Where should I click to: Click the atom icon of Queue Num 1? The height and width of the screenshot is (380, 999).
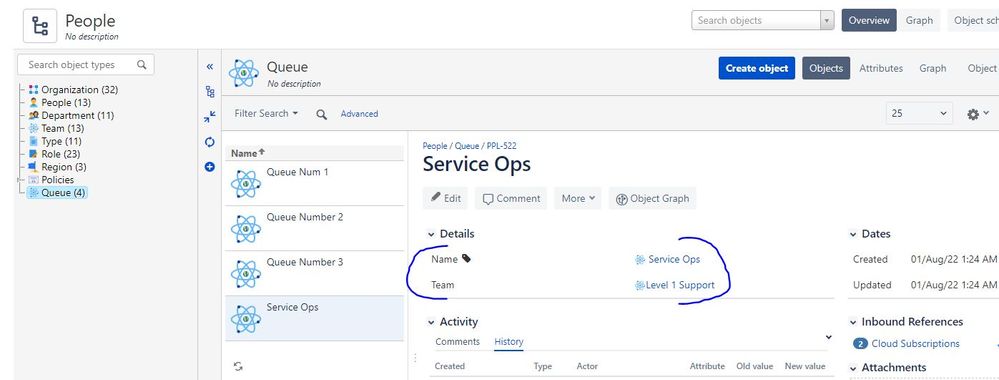(x=245, y=184)
